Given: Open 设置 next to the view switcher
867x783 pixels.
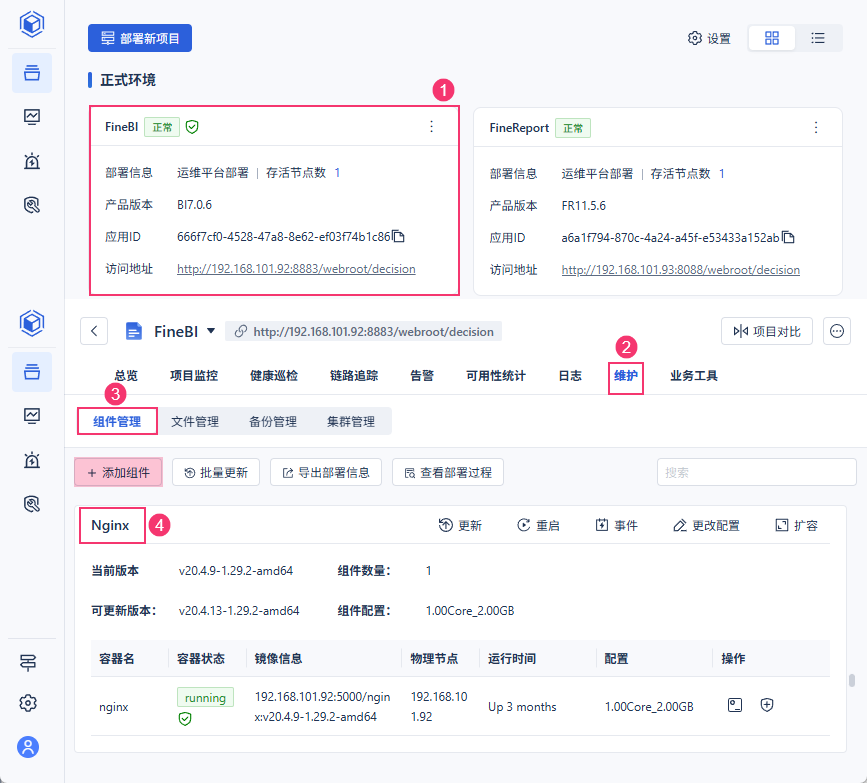Looking at the screenshot, I should (x=709, y=38).
